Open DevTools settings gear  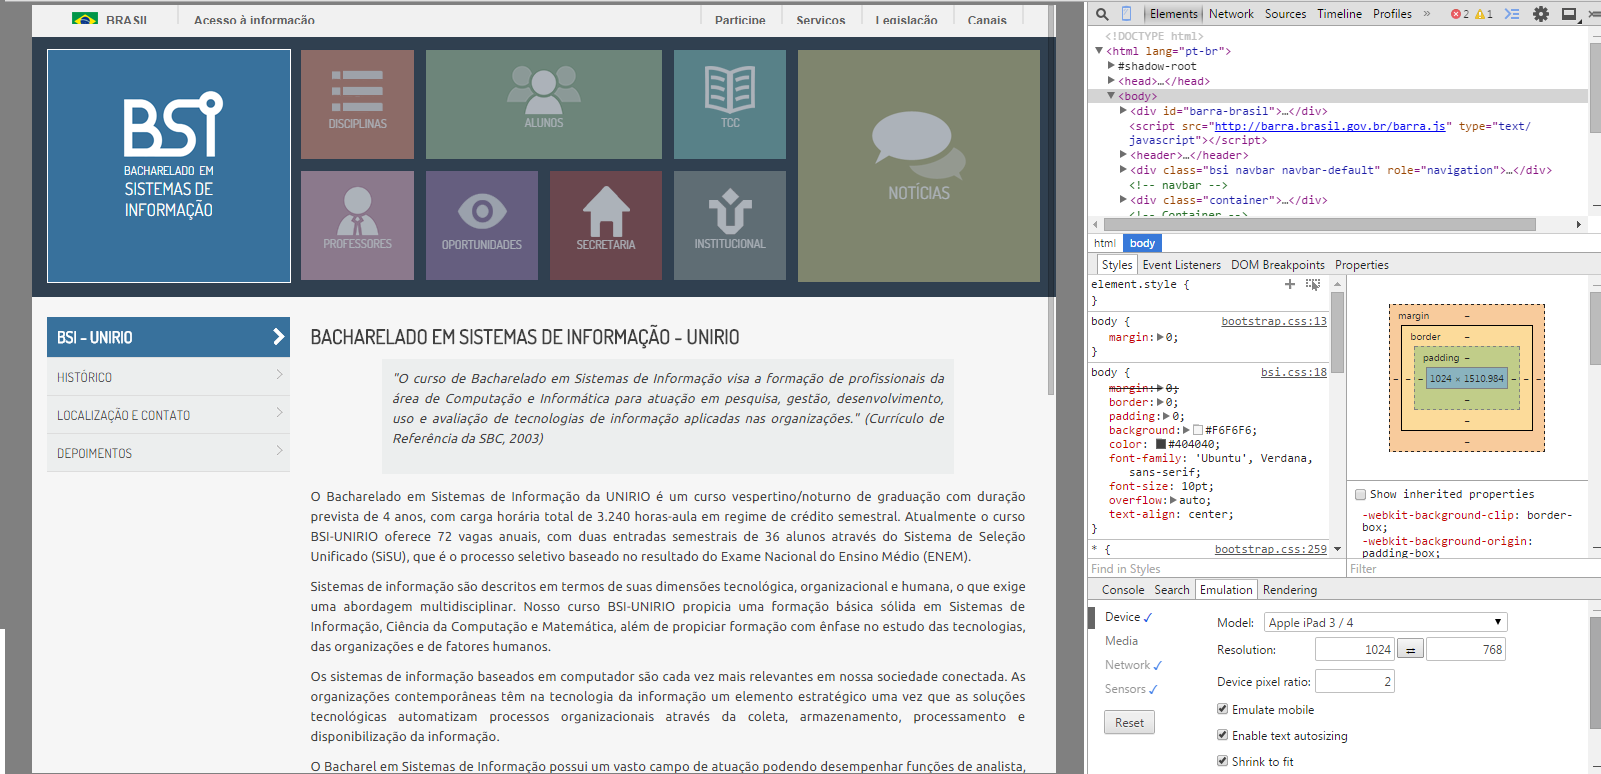pyautogui.click(x=1541, y=14)
